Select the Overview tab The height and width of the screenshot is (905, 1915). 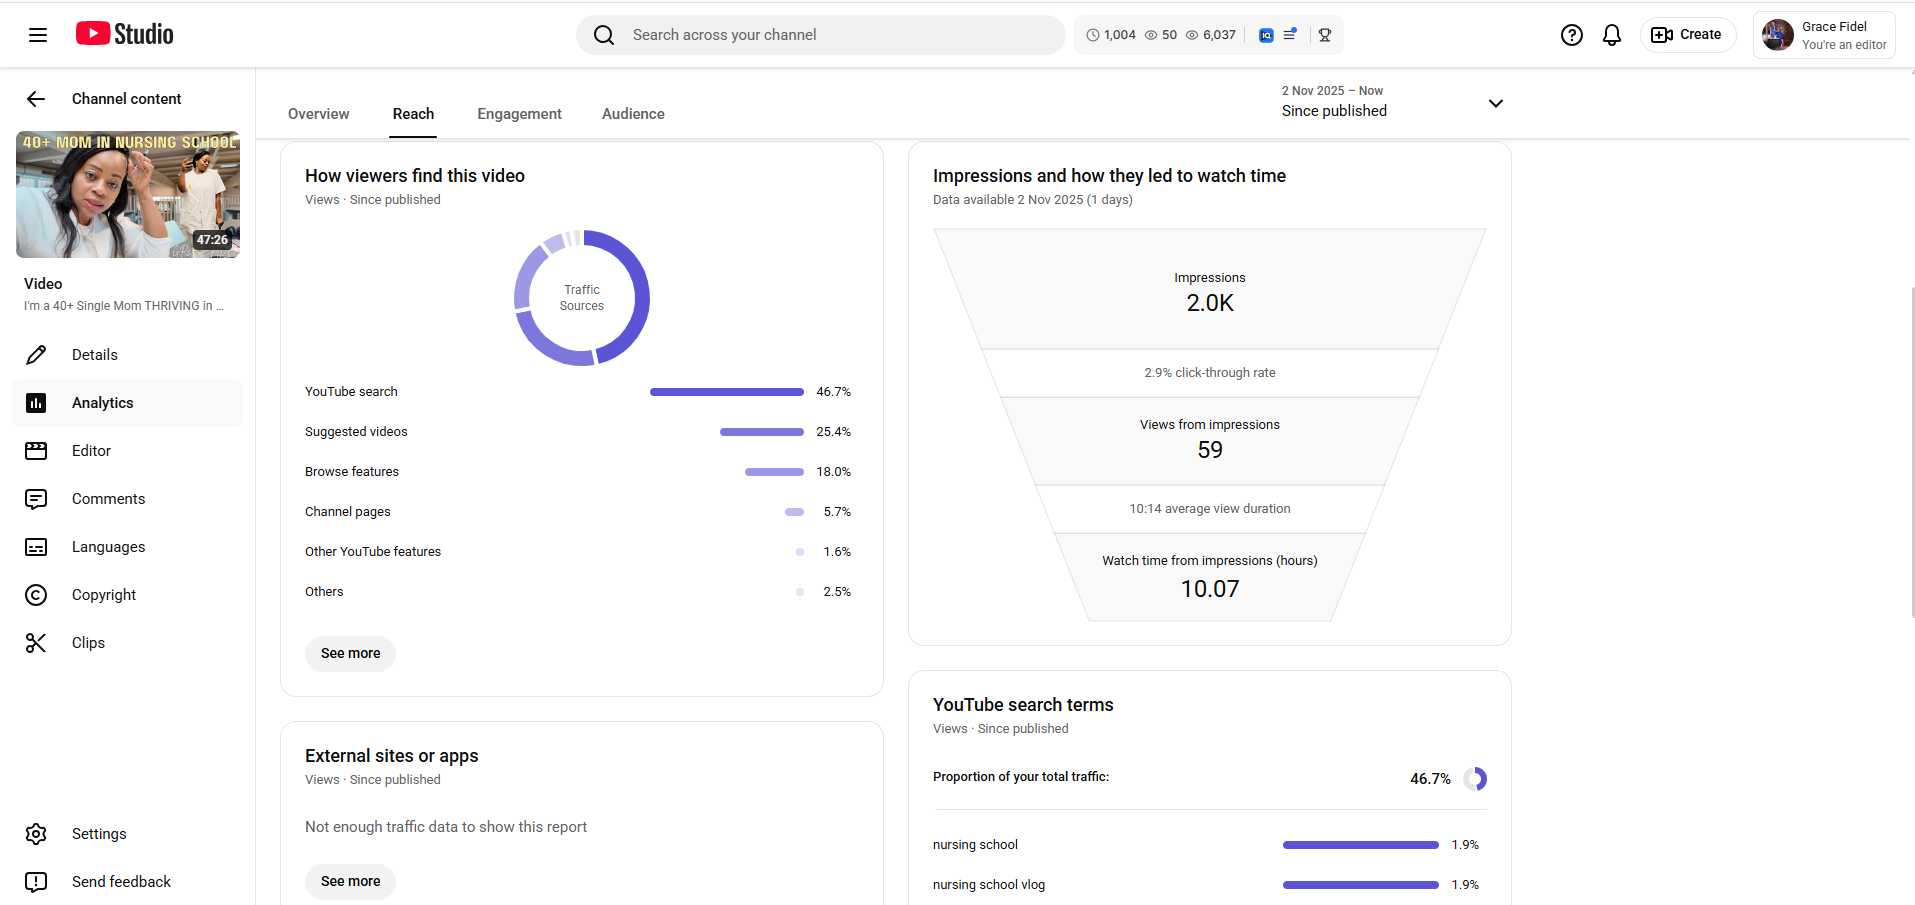(x=318, y=114)
